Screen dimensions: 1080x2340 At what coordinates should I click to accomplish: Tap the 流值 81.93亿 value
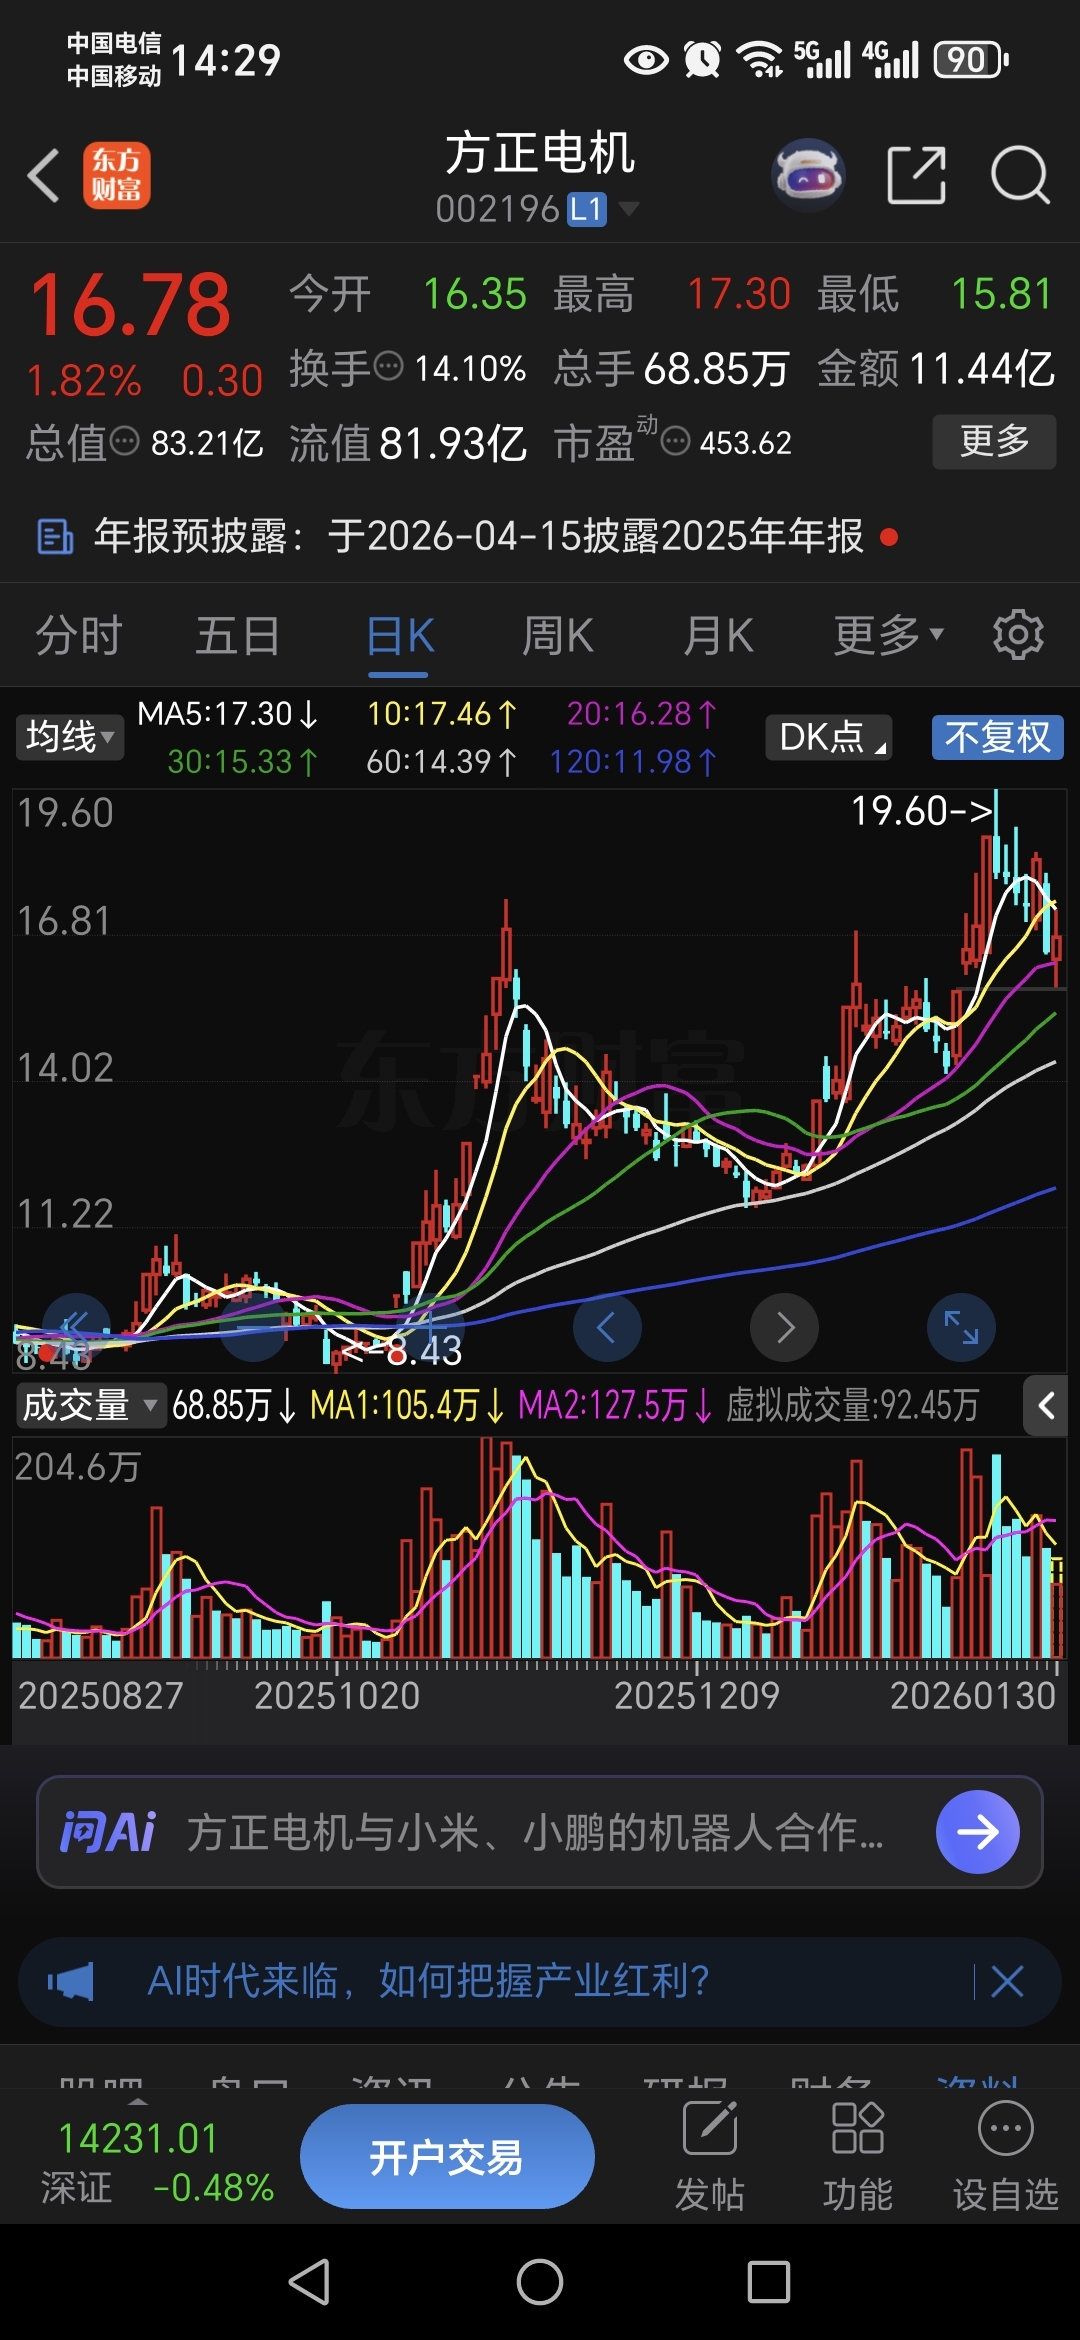(x=453, y=442)
